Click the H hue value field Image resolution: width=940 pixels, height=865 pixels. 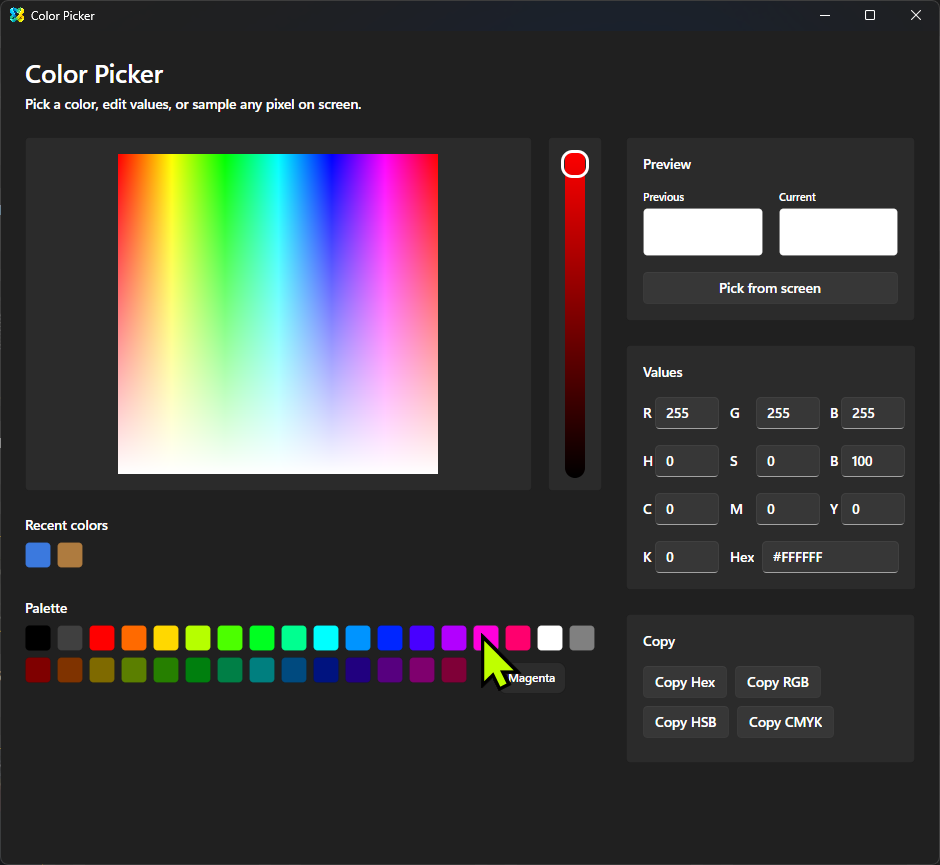point(686,461)
